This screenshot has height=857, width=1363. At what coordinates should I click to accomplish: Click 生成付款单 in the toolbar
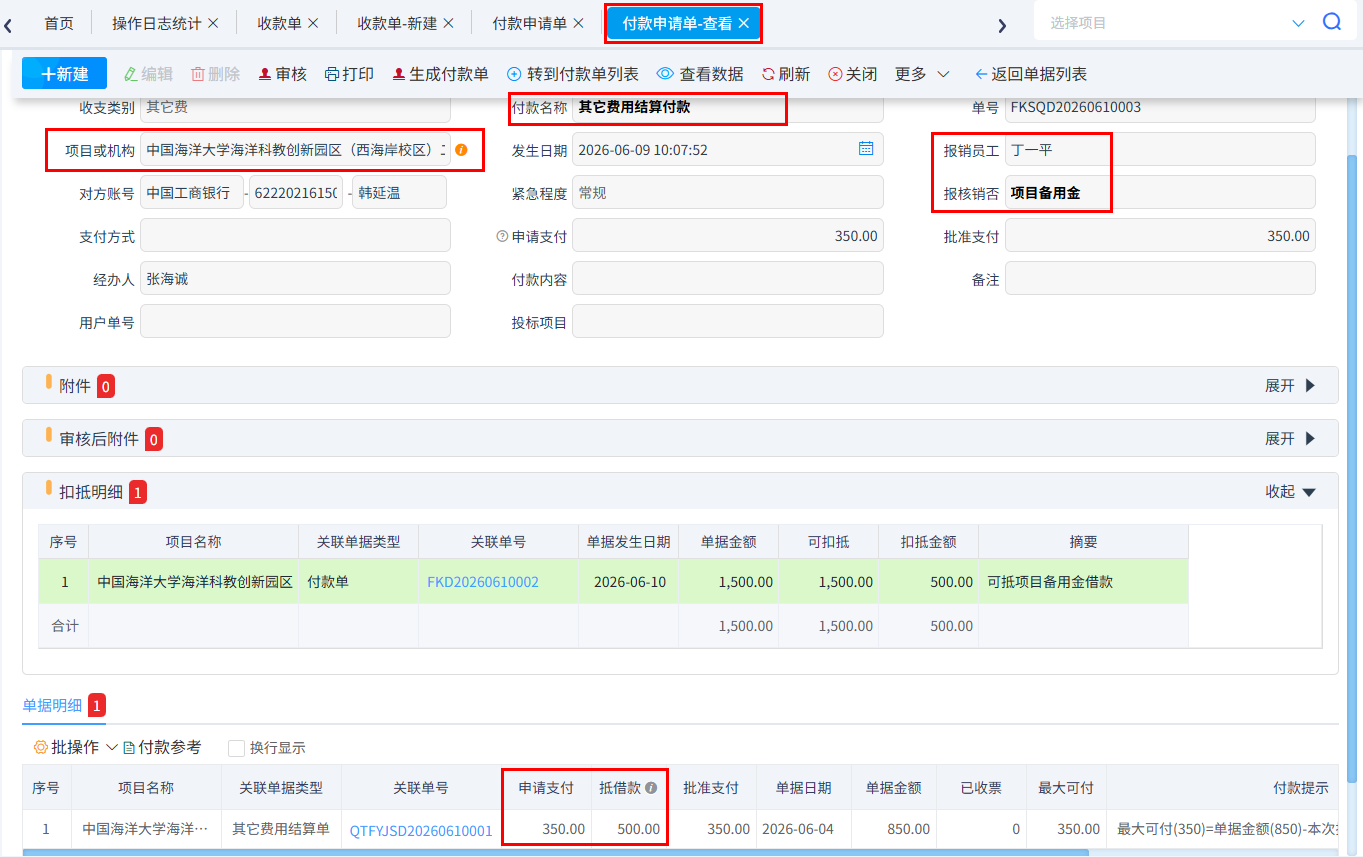coord(440,74)
